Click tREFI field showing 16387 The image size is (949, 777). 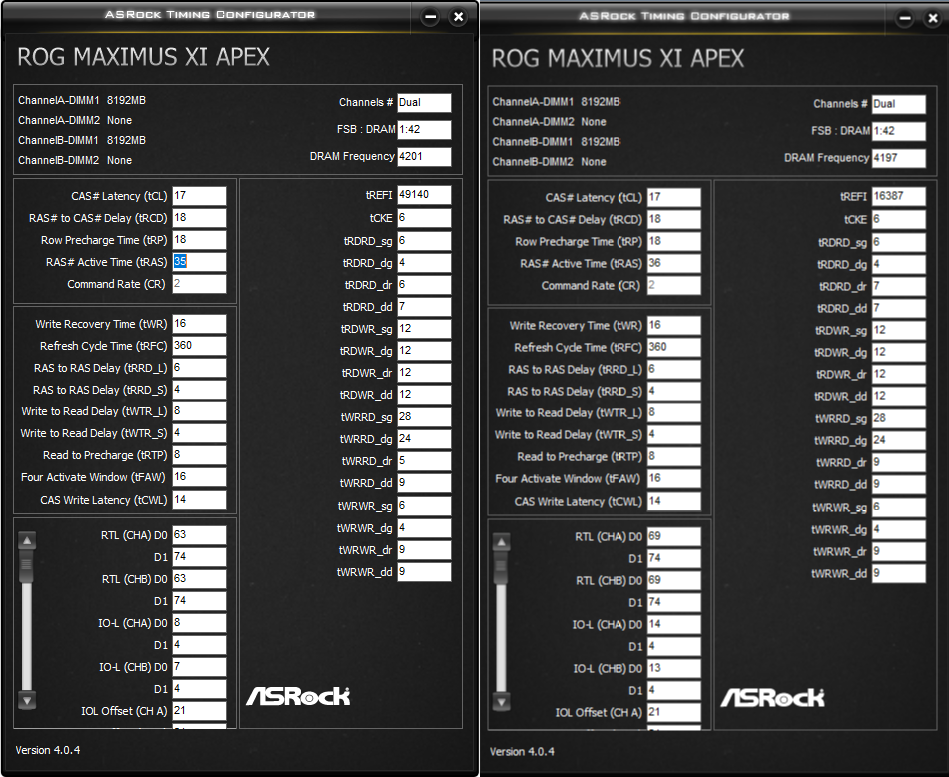pyautogui.click(x=899, y=197)
